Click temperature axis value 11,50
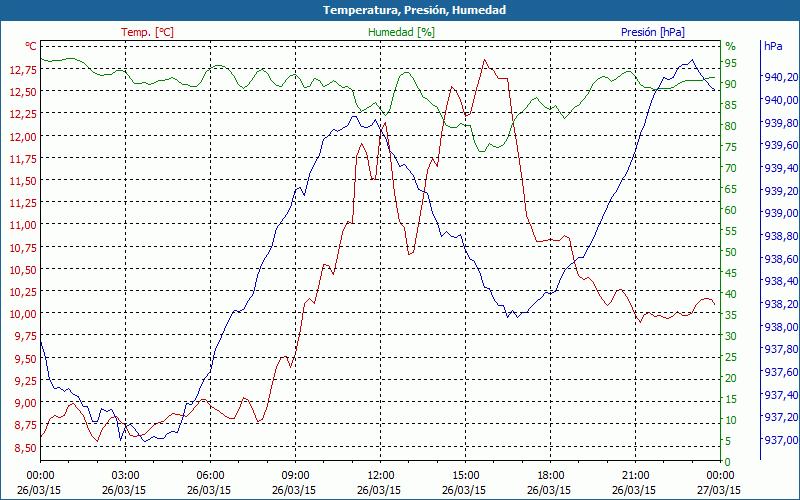 [x=23, y=181]
